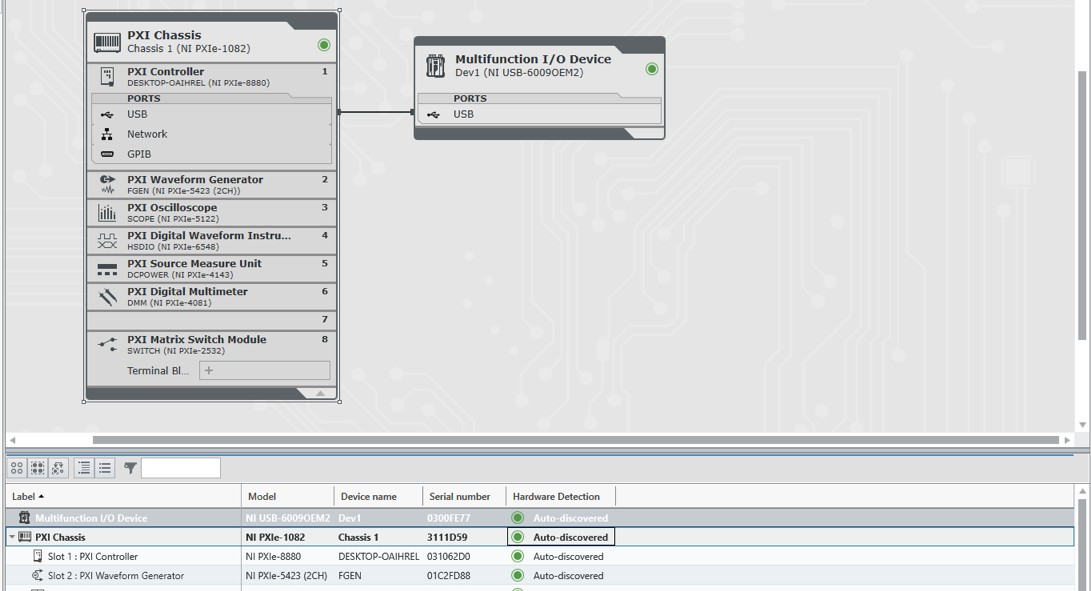Add a terminal block with the plus field
The image size is (1091, 591).
tap(264, 370)
